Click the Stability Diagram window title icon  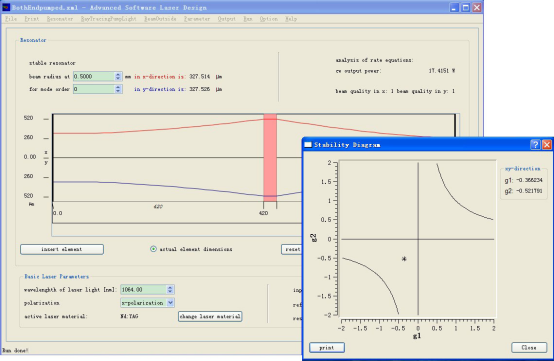[308, 144]
